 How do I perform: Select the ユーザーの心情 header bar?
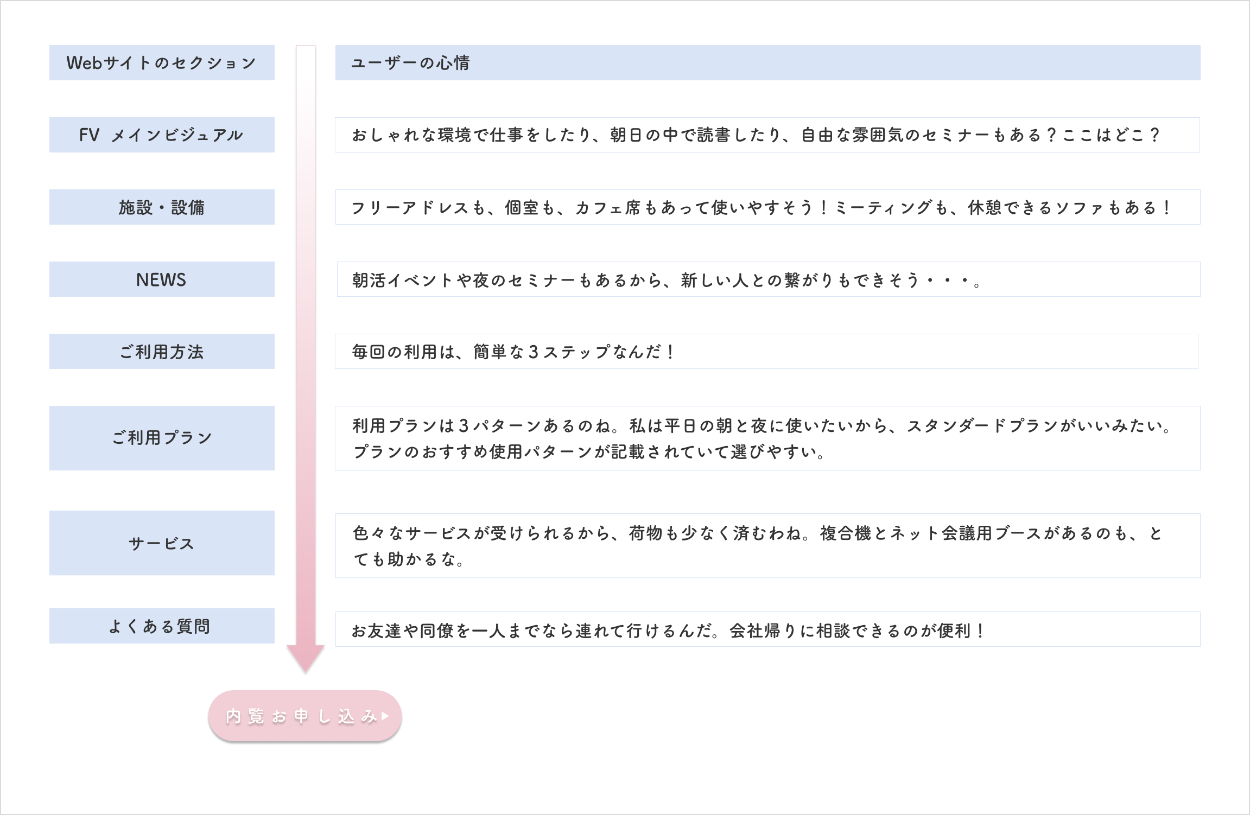pyautogui.click(x=767, y=62)
